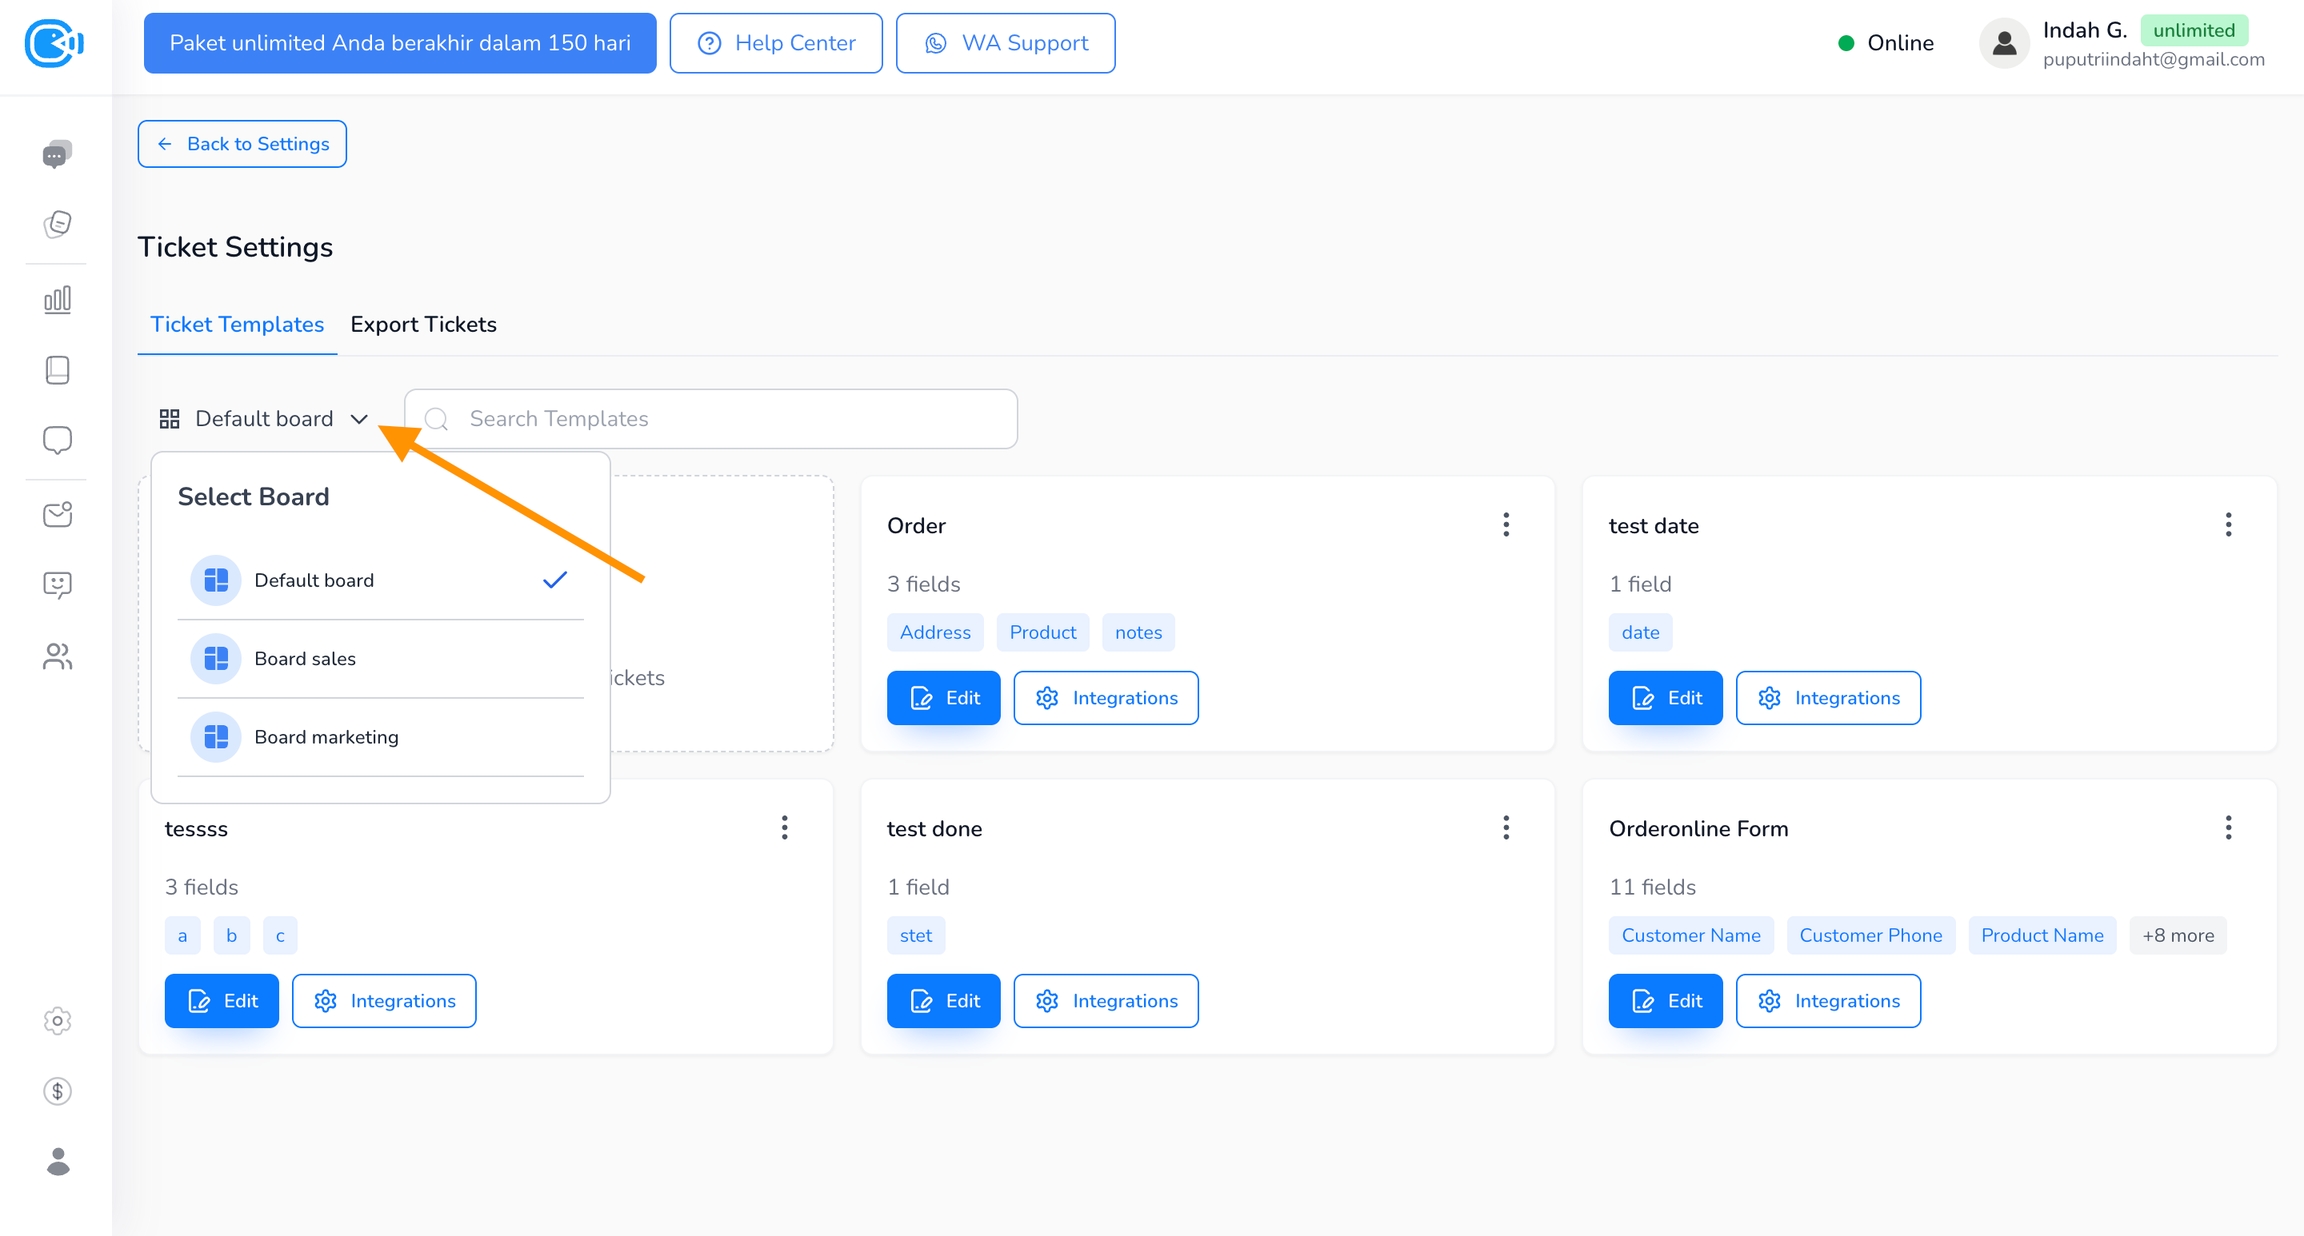This screenshot has width=2304, height=1236.
Task: Open three-dot menu on Orderonline Form card
Action: coord(2228,828)
